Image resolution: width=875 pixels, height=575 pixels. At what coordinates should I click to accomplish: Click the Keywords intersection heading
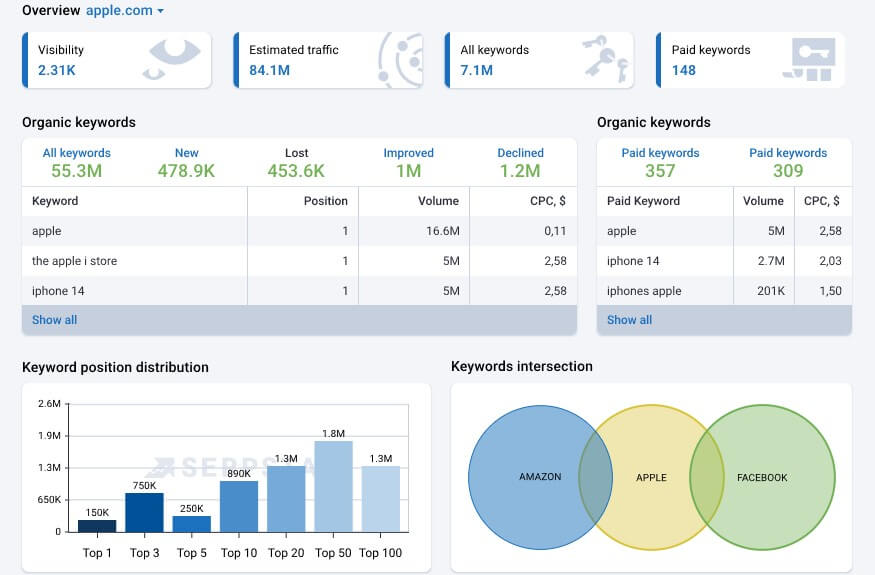point(522,366)
